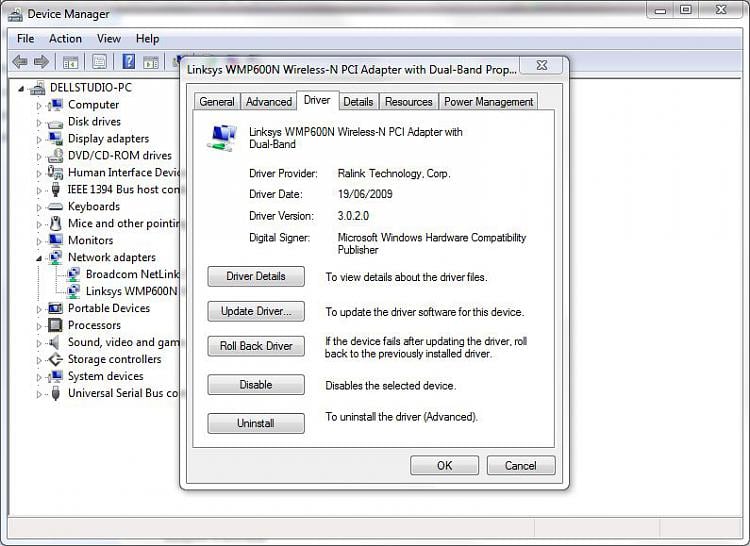Screen dimensions: 750x546
Task: Click the Forward arrow toolbar icon
Action: pos(41,62)
